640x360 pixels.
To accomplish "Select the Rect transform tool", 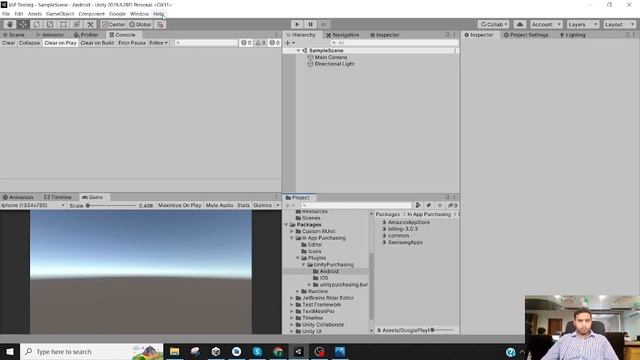I will (x=63, y=24).
